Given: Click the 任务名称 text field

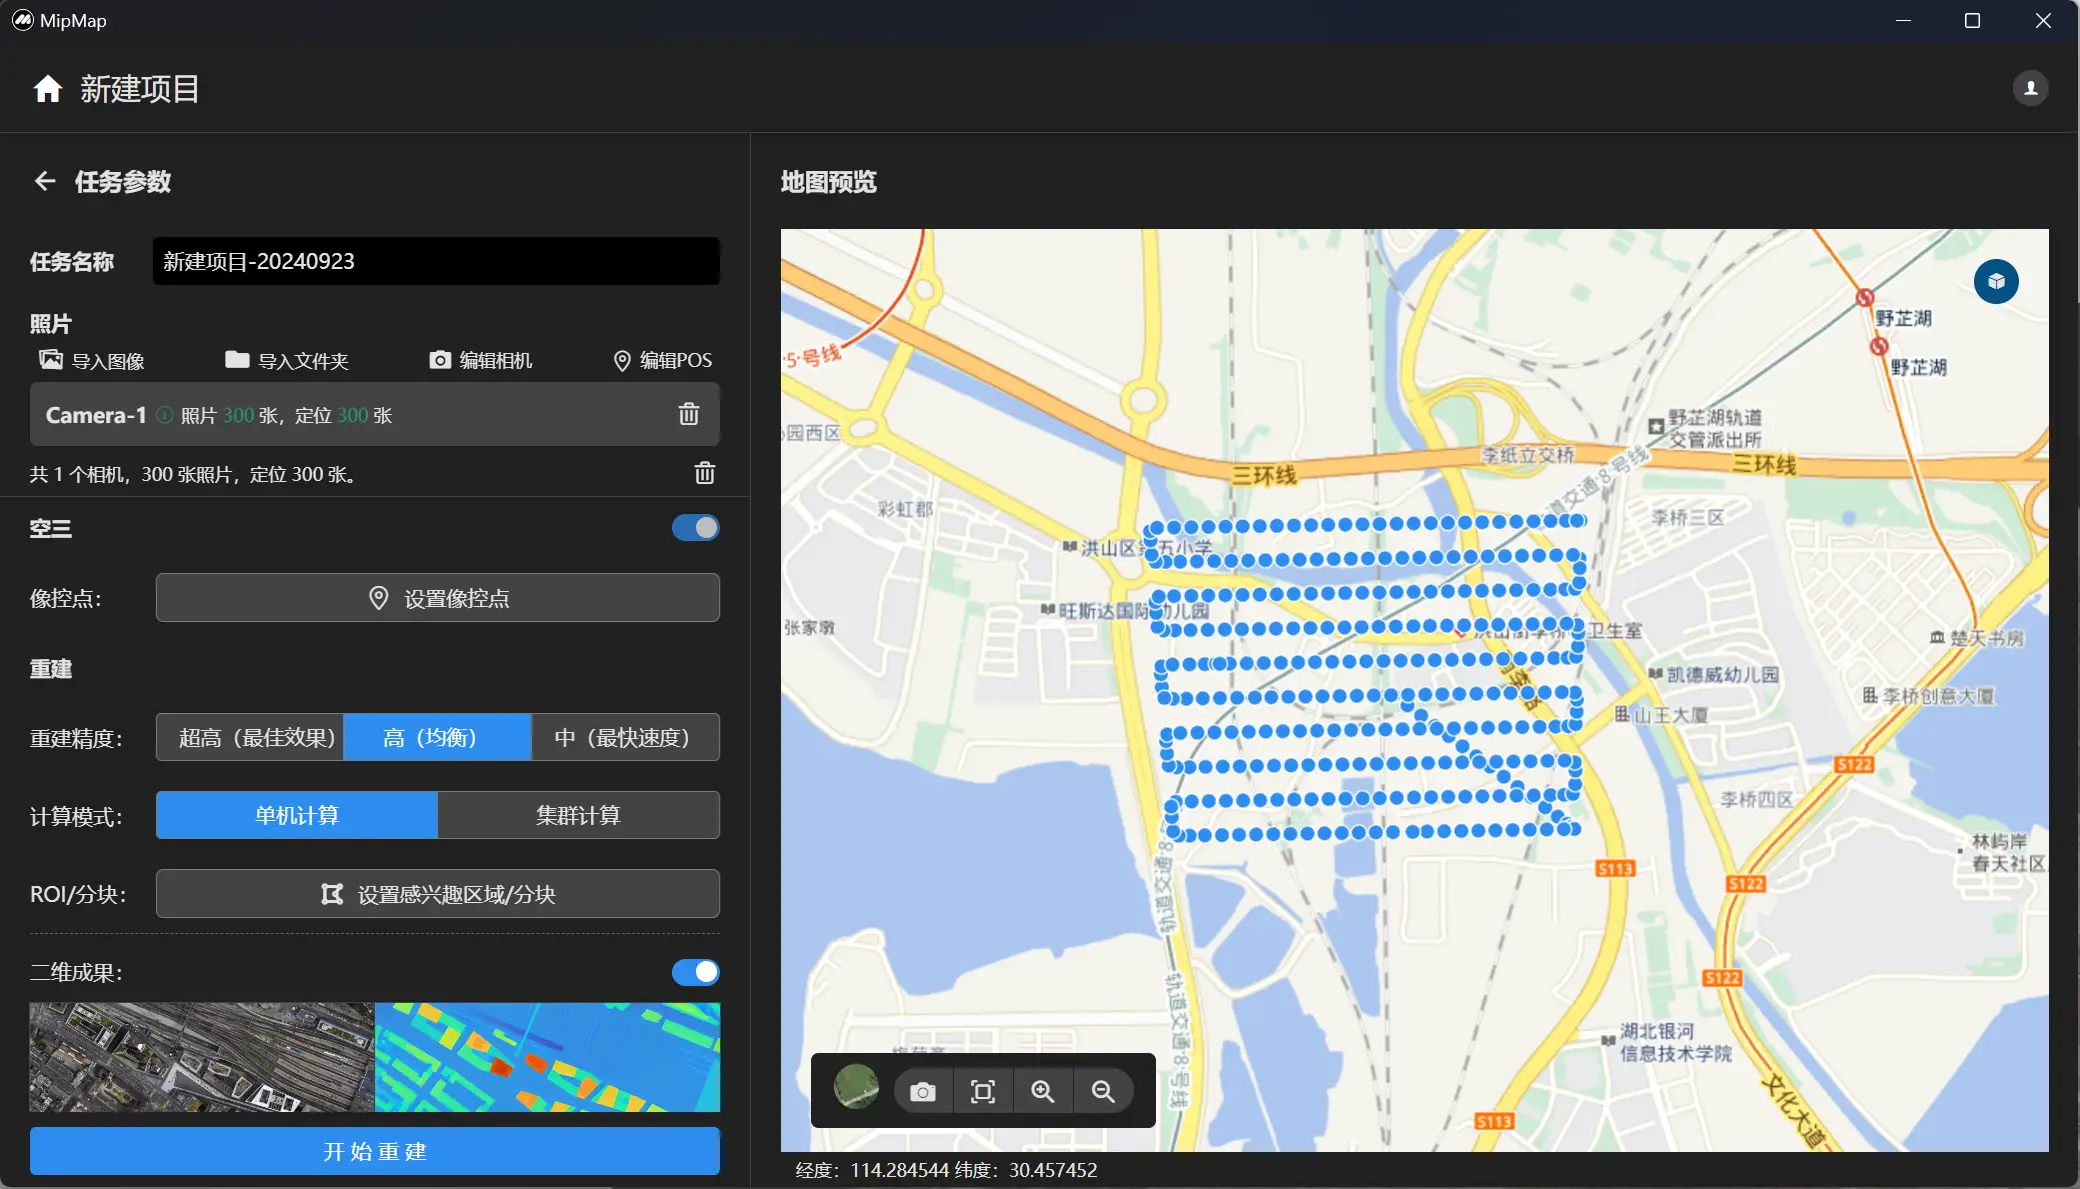Looking at the screenshot, I should tap(436, 262).
